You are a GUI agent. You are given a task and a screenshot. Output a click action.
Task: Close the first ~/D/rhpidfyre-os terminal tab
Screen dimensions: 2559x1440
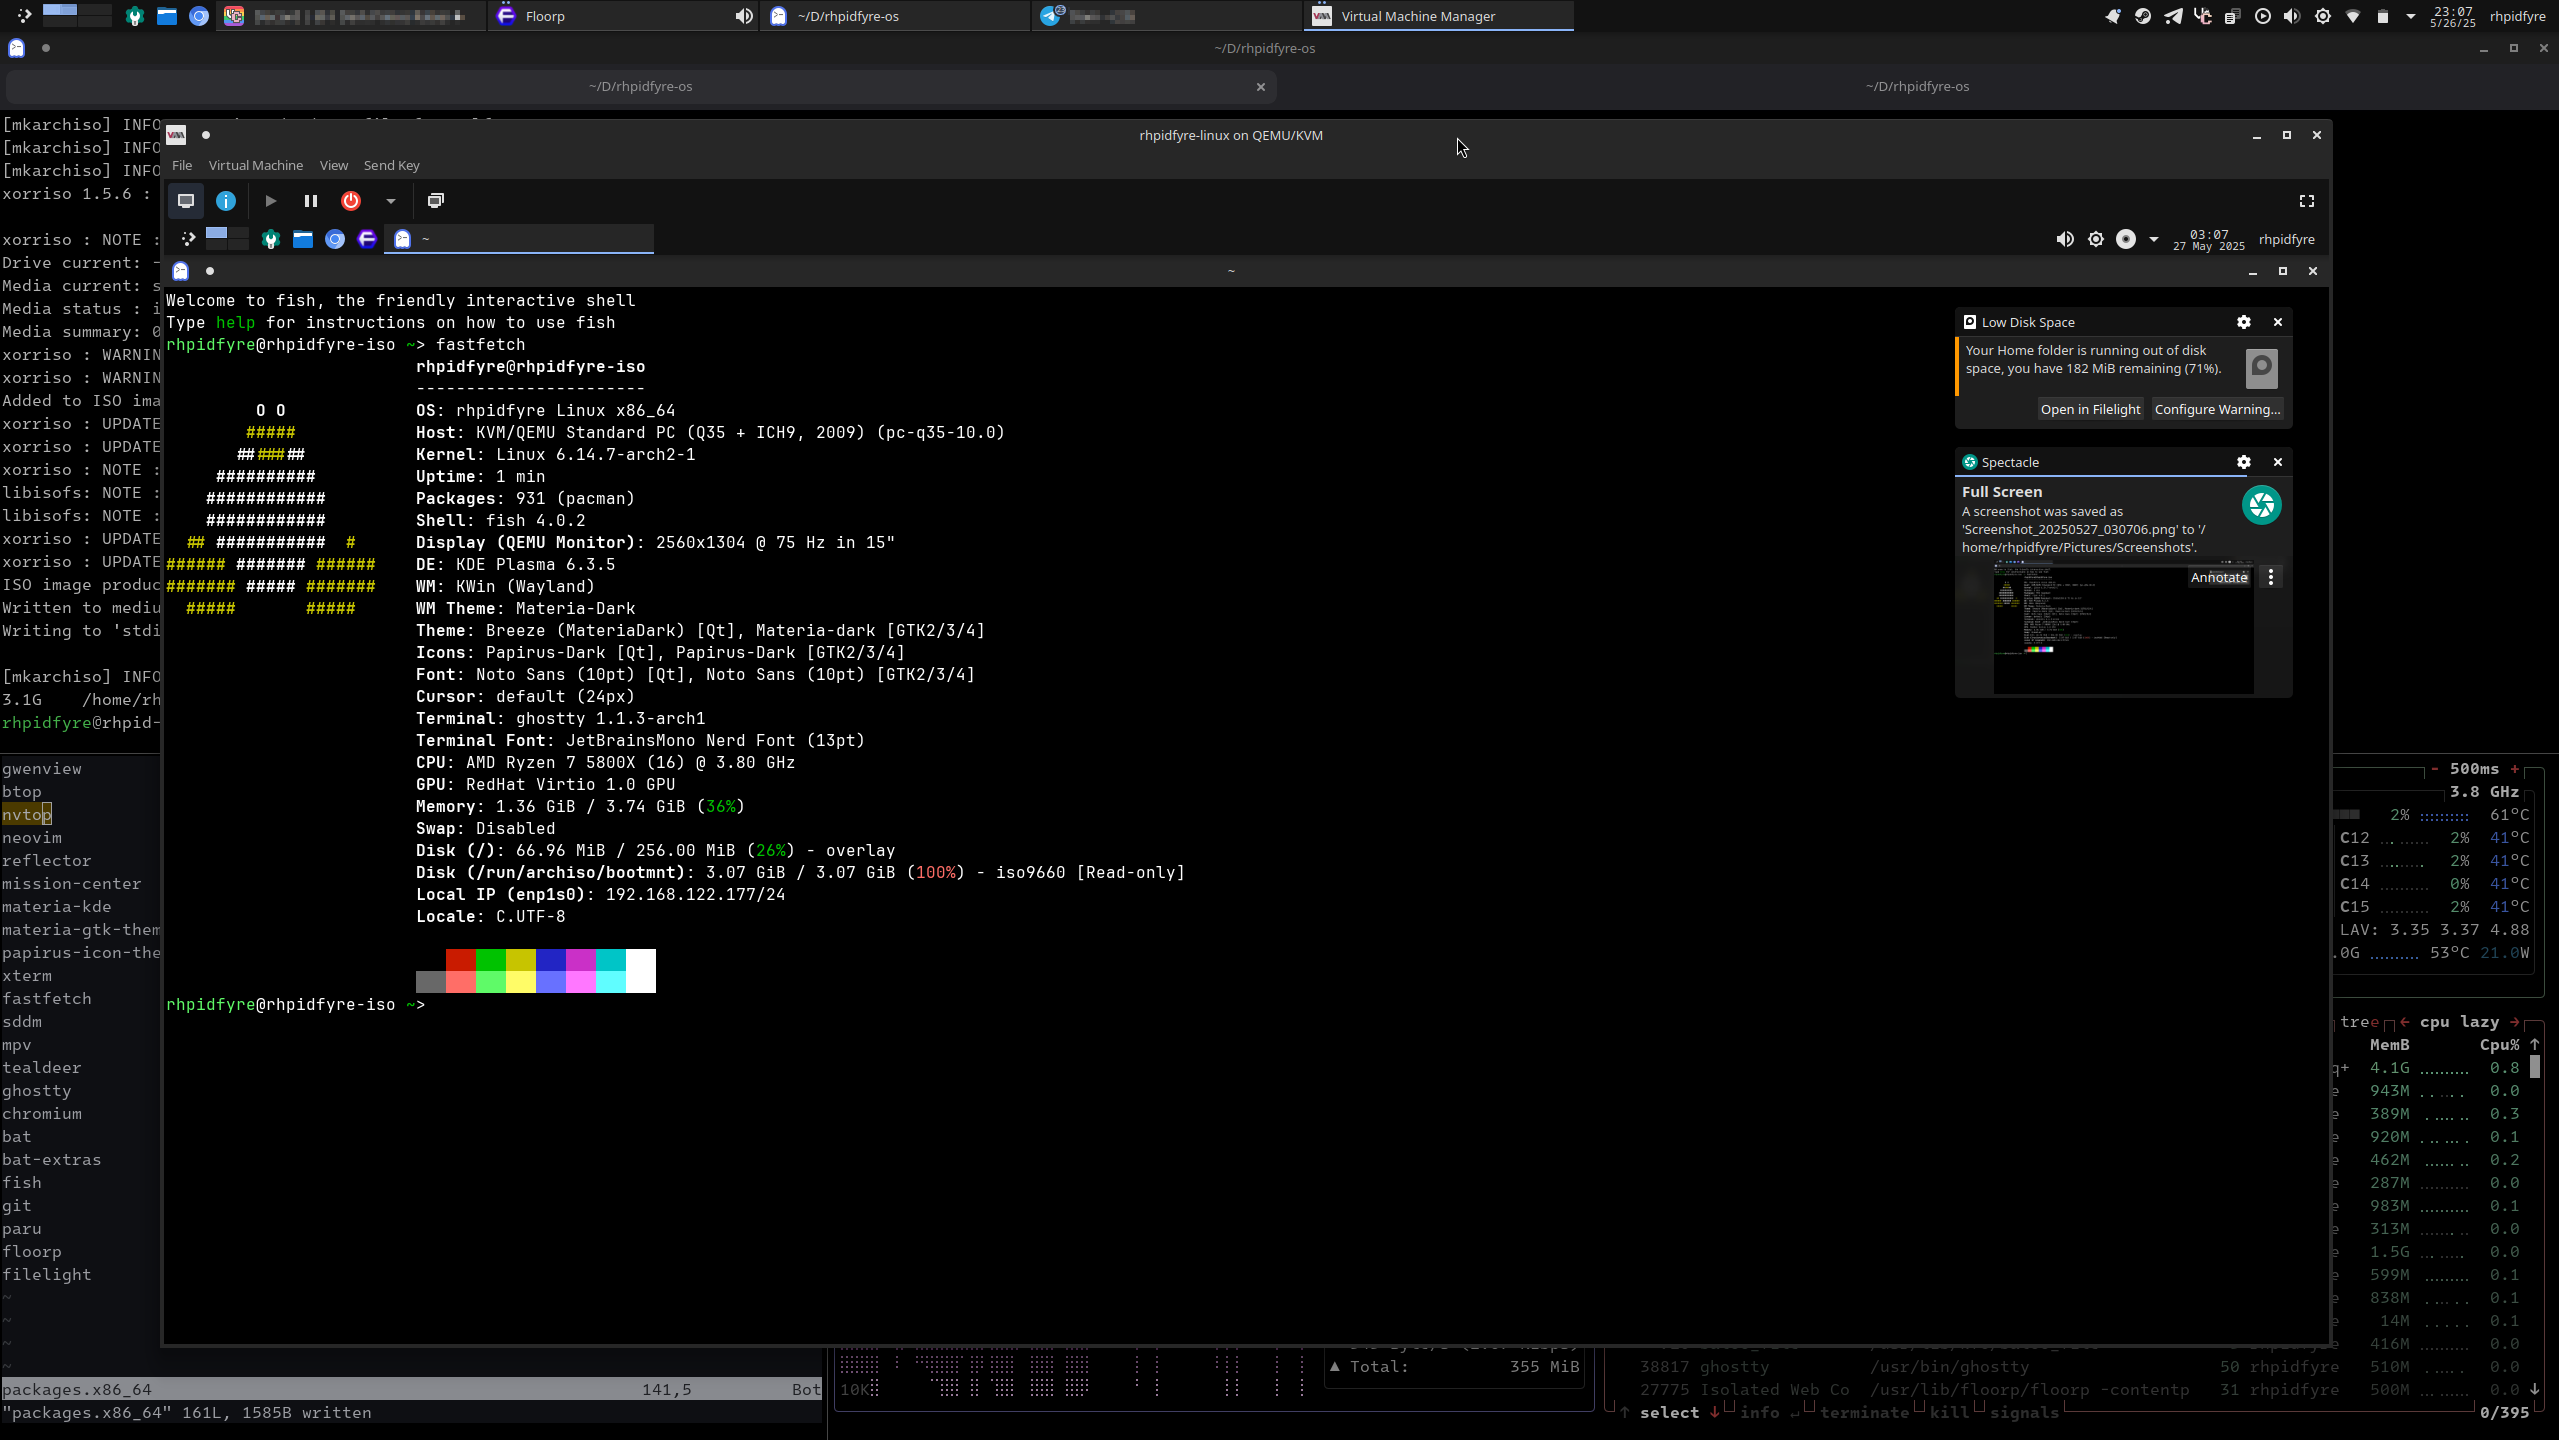pyautogui.click(x=1261, y=87)
